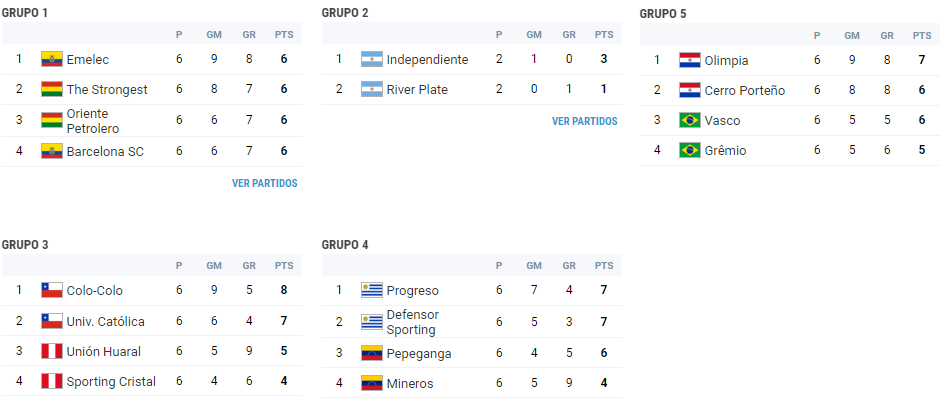Click the Univ. Católica team name
The height and width of the screenshot is (400, 946).
[x=106, y=322]
